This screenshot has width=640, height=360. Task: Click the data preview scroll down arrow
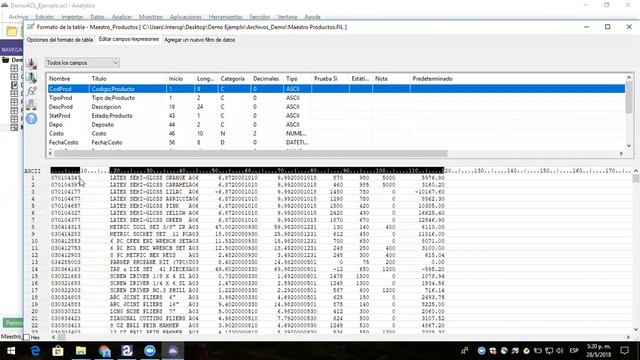click(636, 330)
